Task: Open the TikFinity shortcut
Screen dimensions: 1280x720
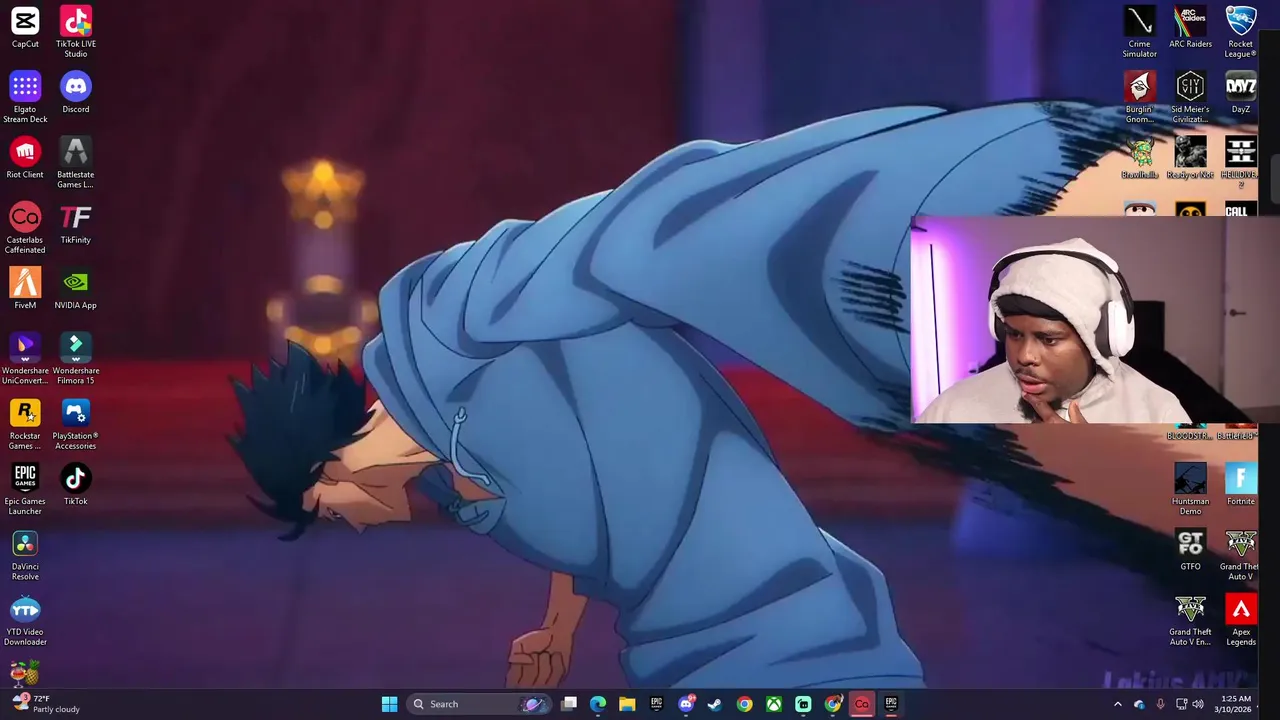Action: 76,223
